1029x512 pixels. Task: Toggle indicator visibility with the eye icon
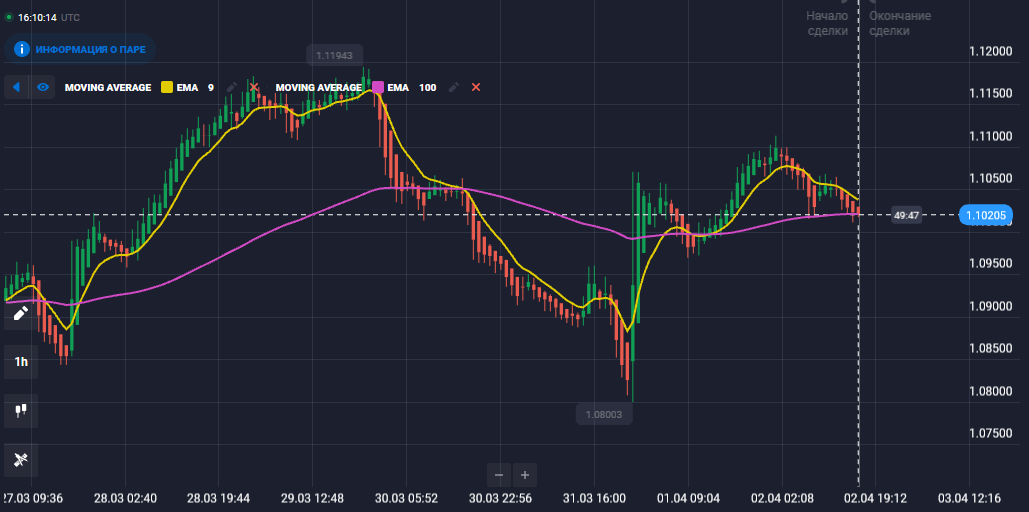point(43,88)
